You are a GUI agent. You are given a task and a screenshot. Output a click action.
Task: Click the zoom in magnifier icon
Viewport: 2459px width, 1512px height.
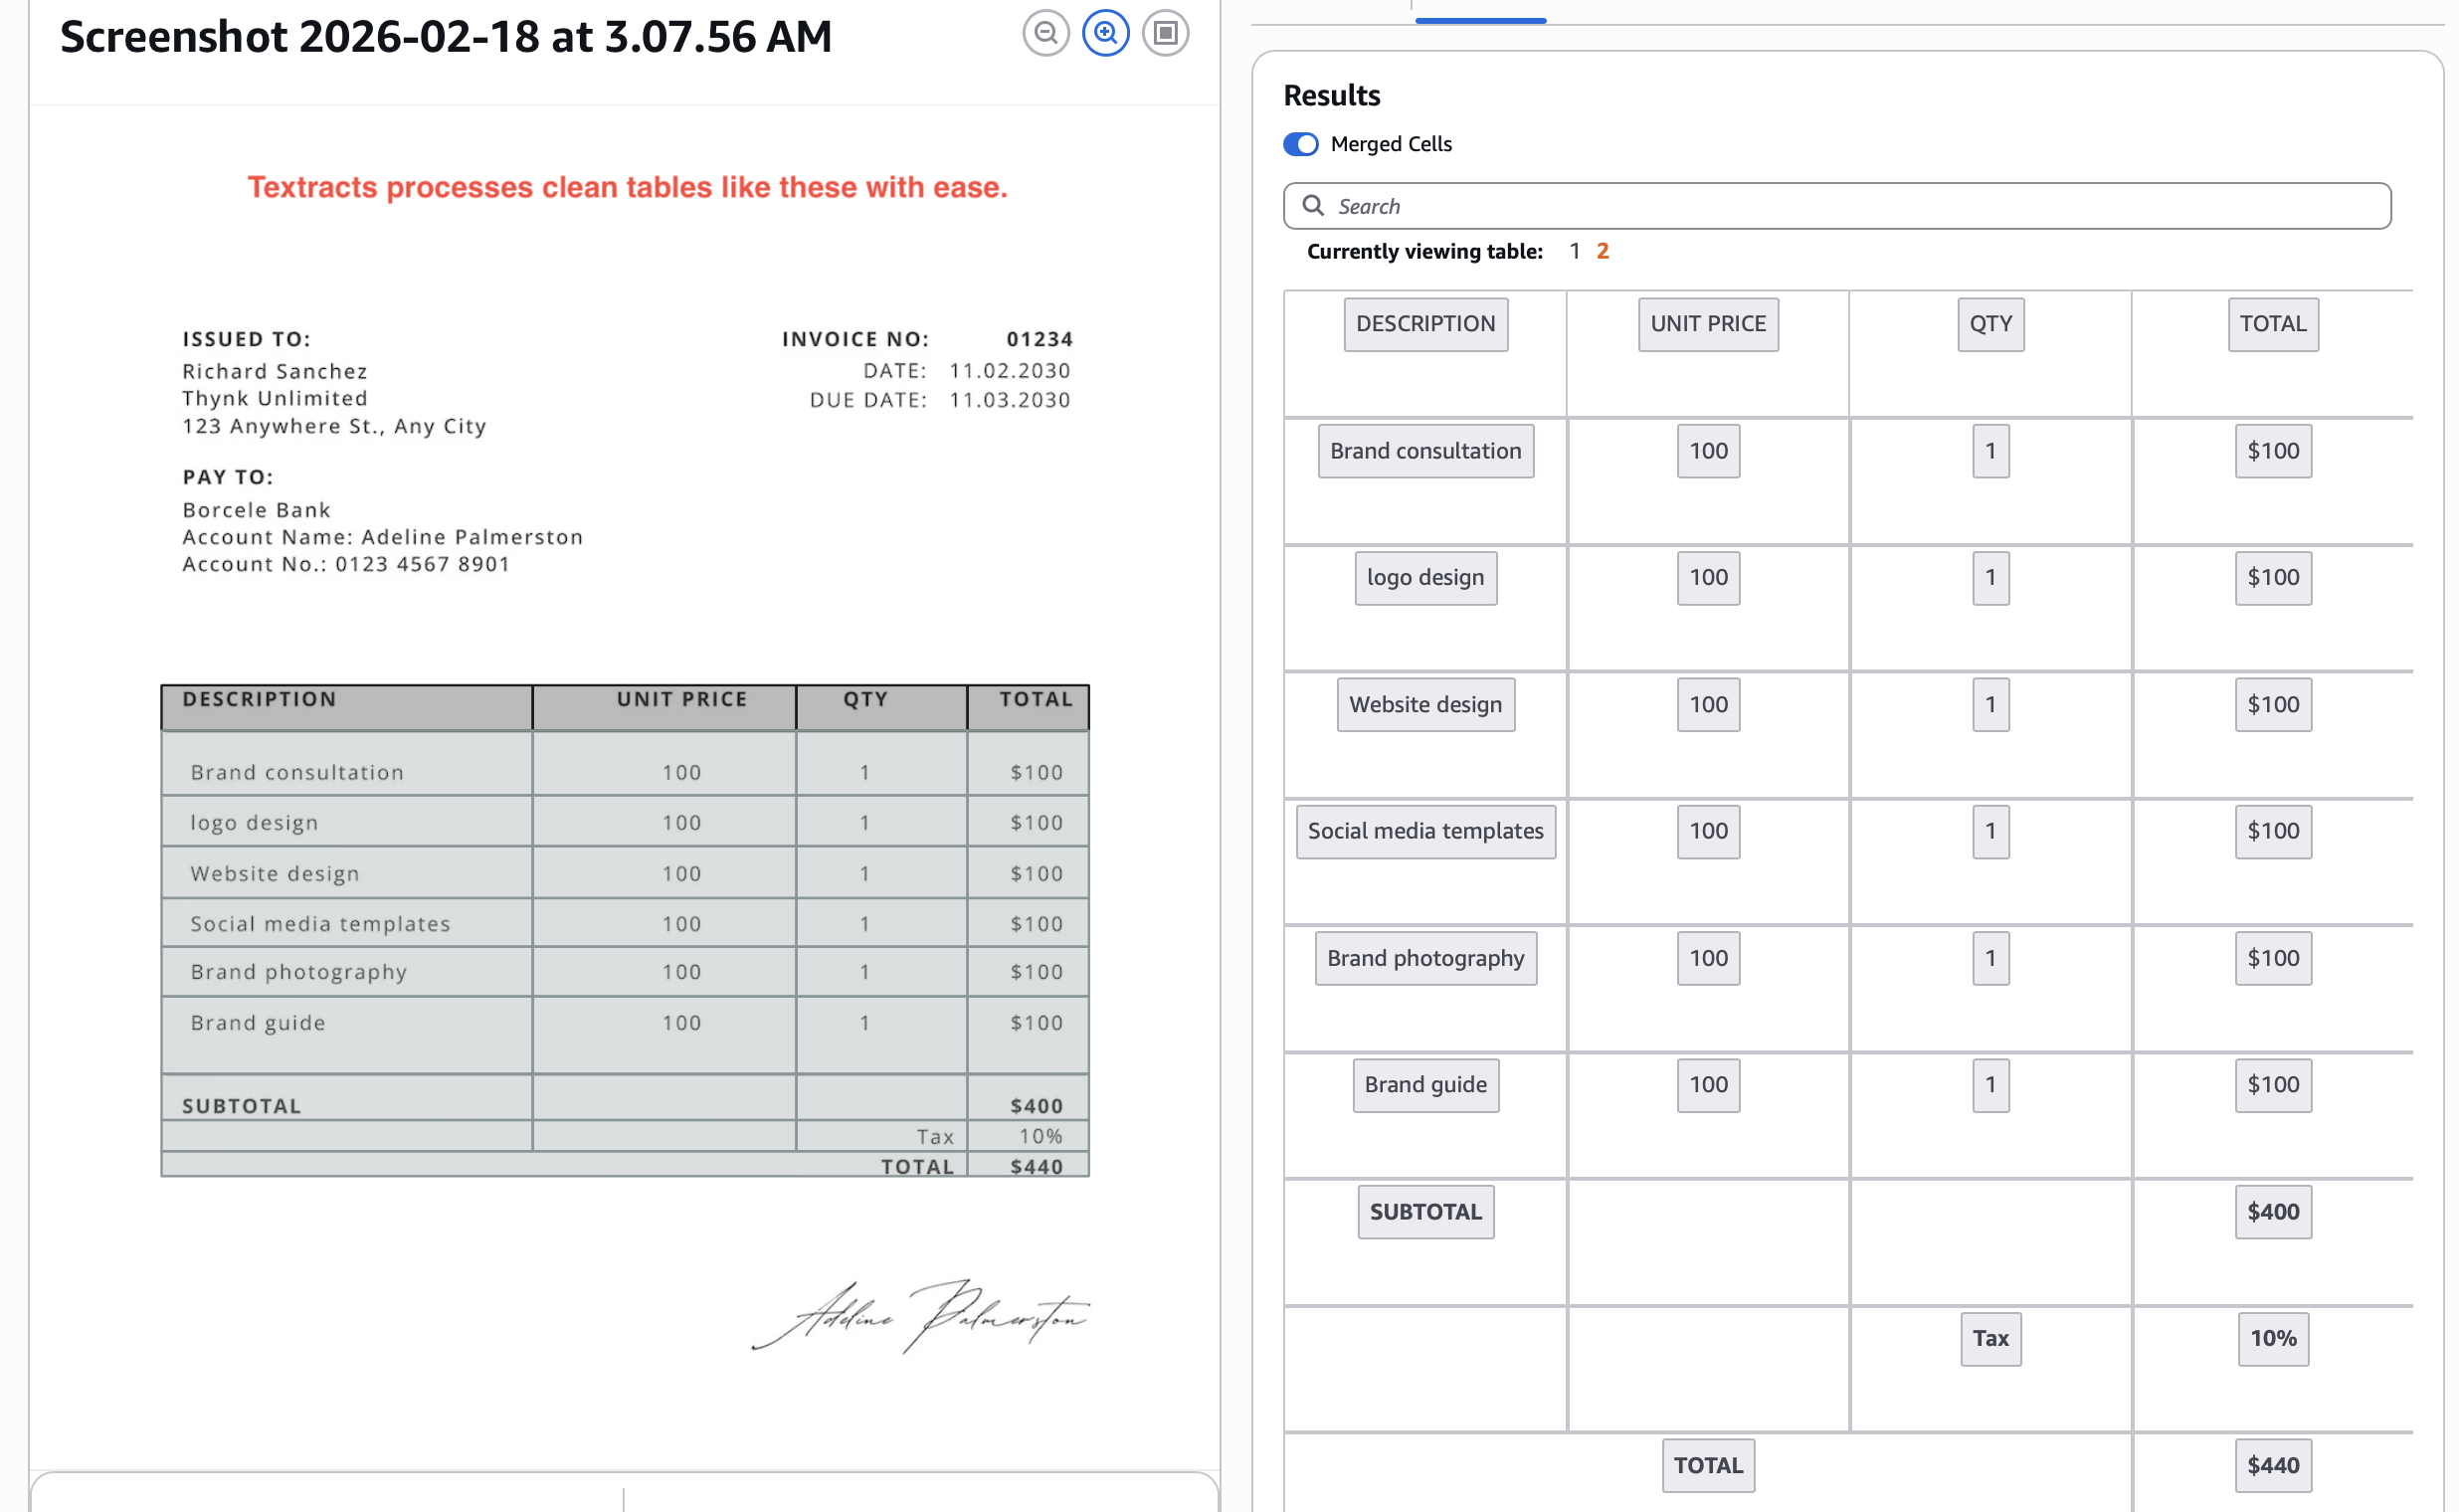pyautogui.click(x=1105, y=33)
